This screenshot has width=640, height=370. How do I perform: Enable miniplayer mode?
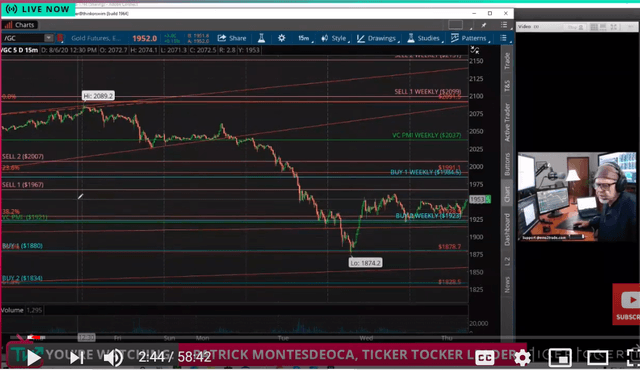[x=560, y=358]
